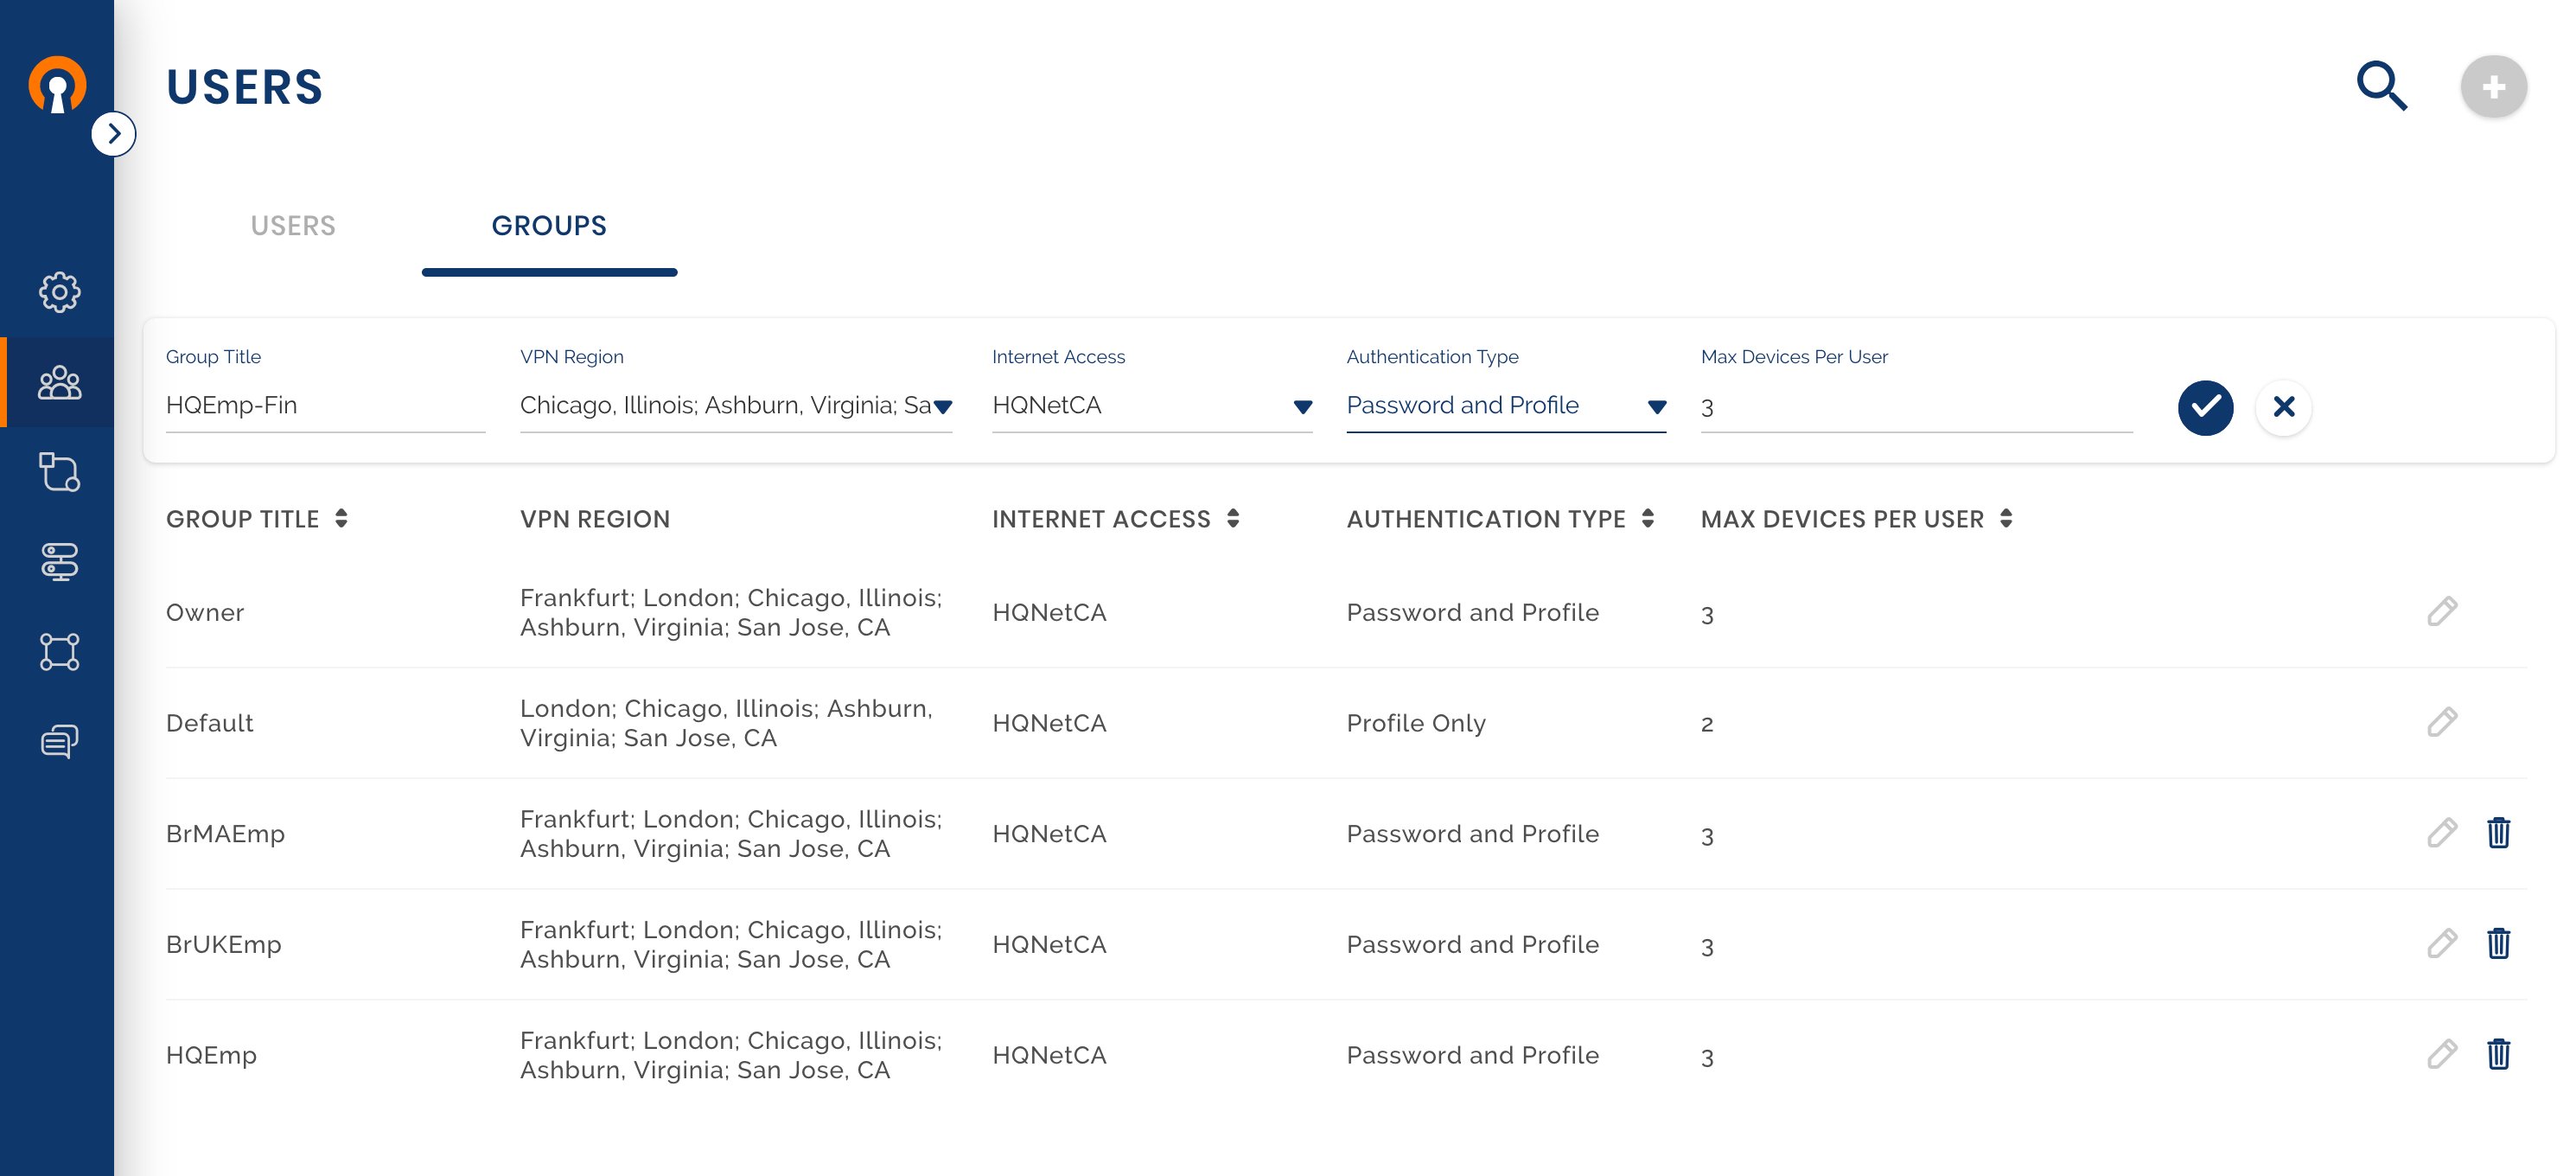
Task: Cancel group edit with X button
Action: tap(2283, 407)
